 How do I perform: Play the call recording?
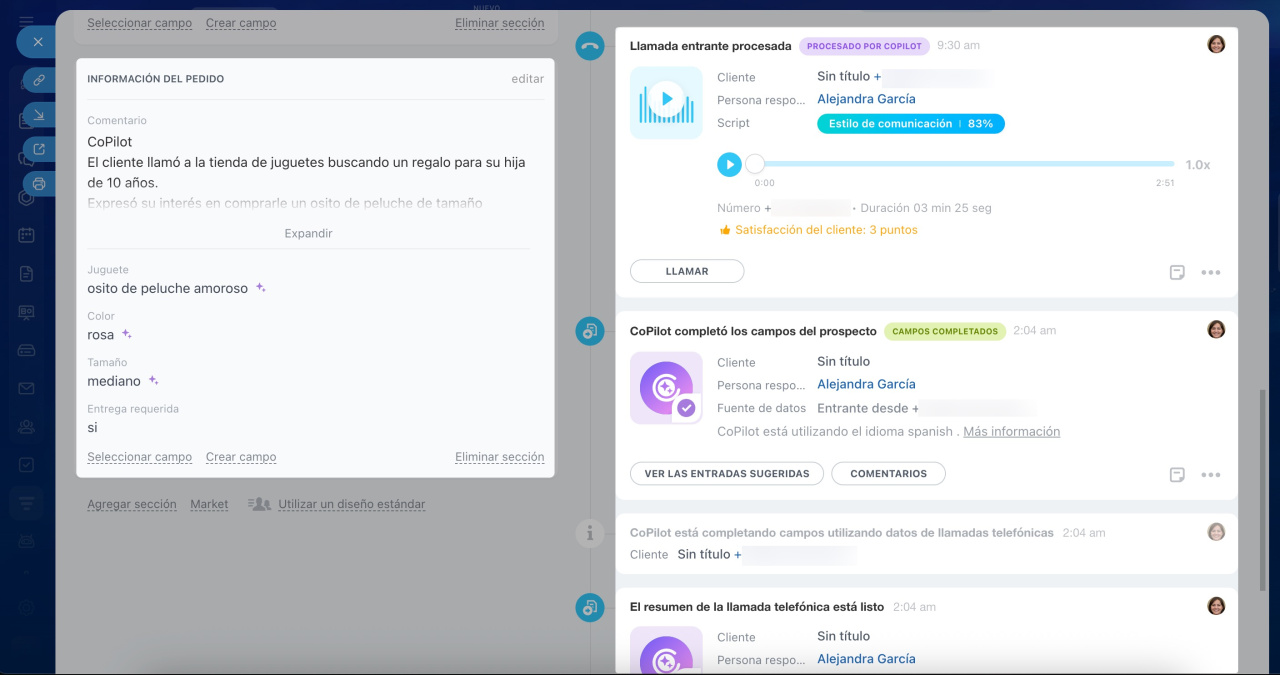click(x=729, y=164)
